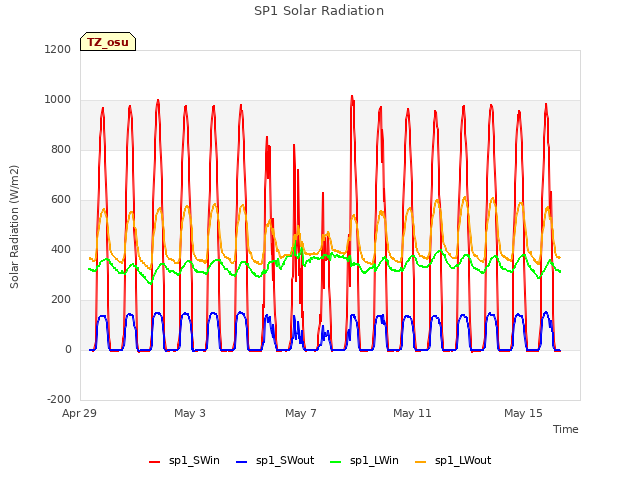Click the Solar Radiation (W/m2) axis label
The width and height of the screenshot is (640, 480).
pyautogui.click(x=14, y=227)
